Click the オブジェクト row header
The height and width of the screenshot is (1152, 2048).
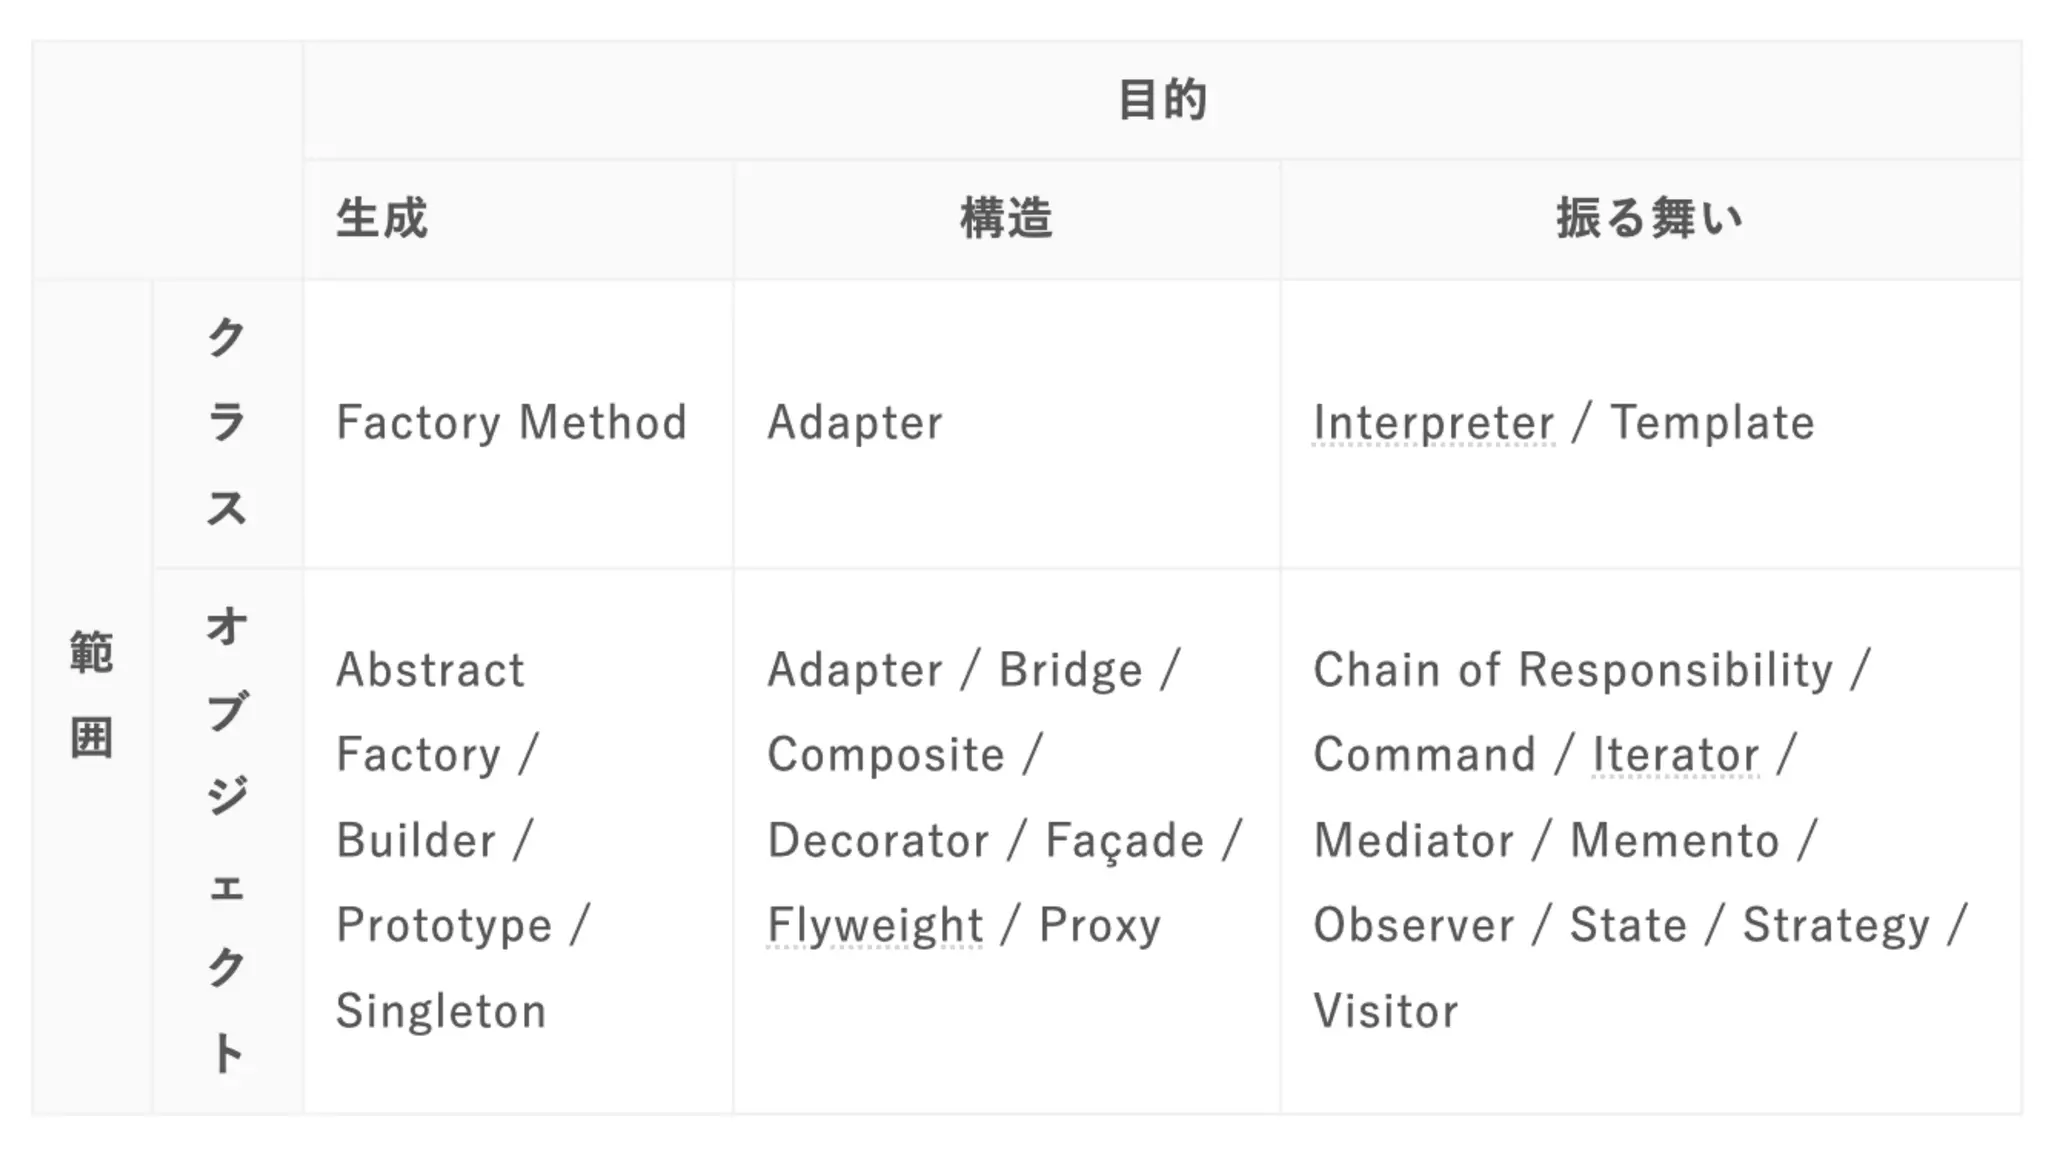tap(228, 841)
